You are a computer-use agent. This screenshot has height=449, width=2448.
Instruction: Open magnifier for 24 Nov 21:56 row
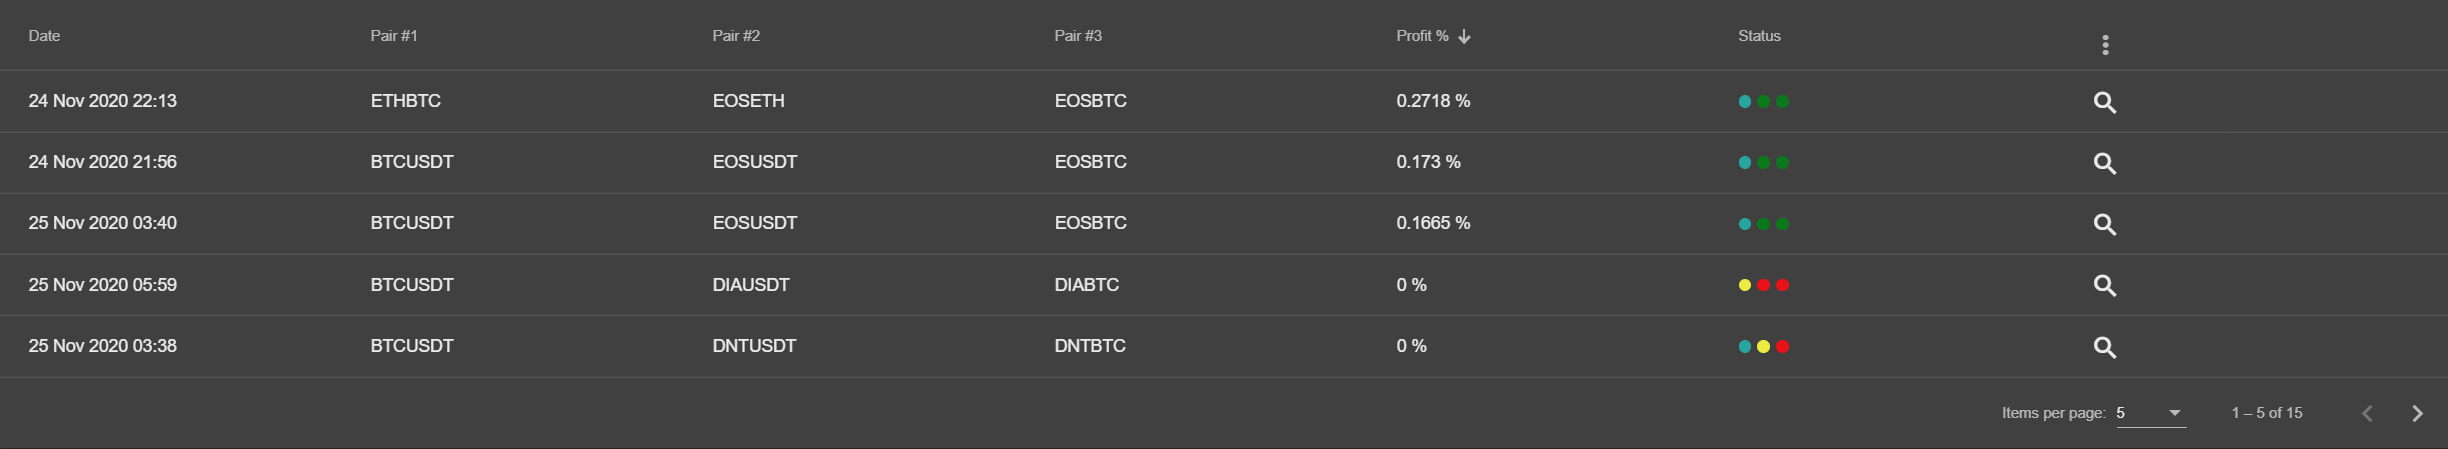pyautogui.click(x=2104, y=163)
